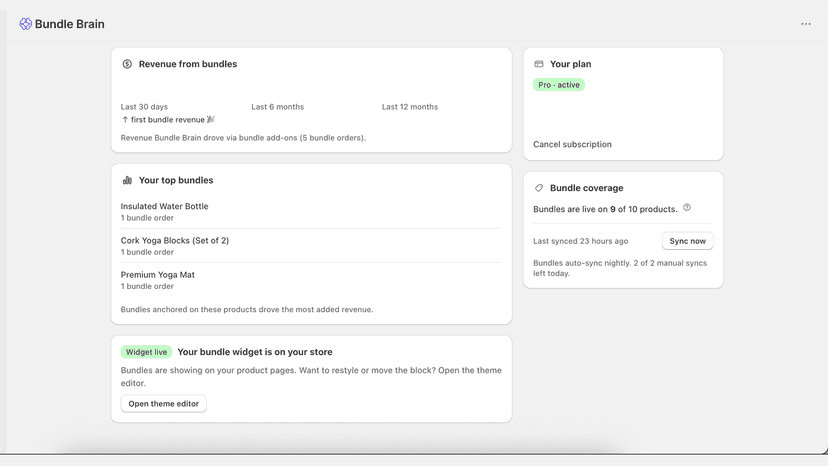Click the up arrow before first bundle revenue

125,120
